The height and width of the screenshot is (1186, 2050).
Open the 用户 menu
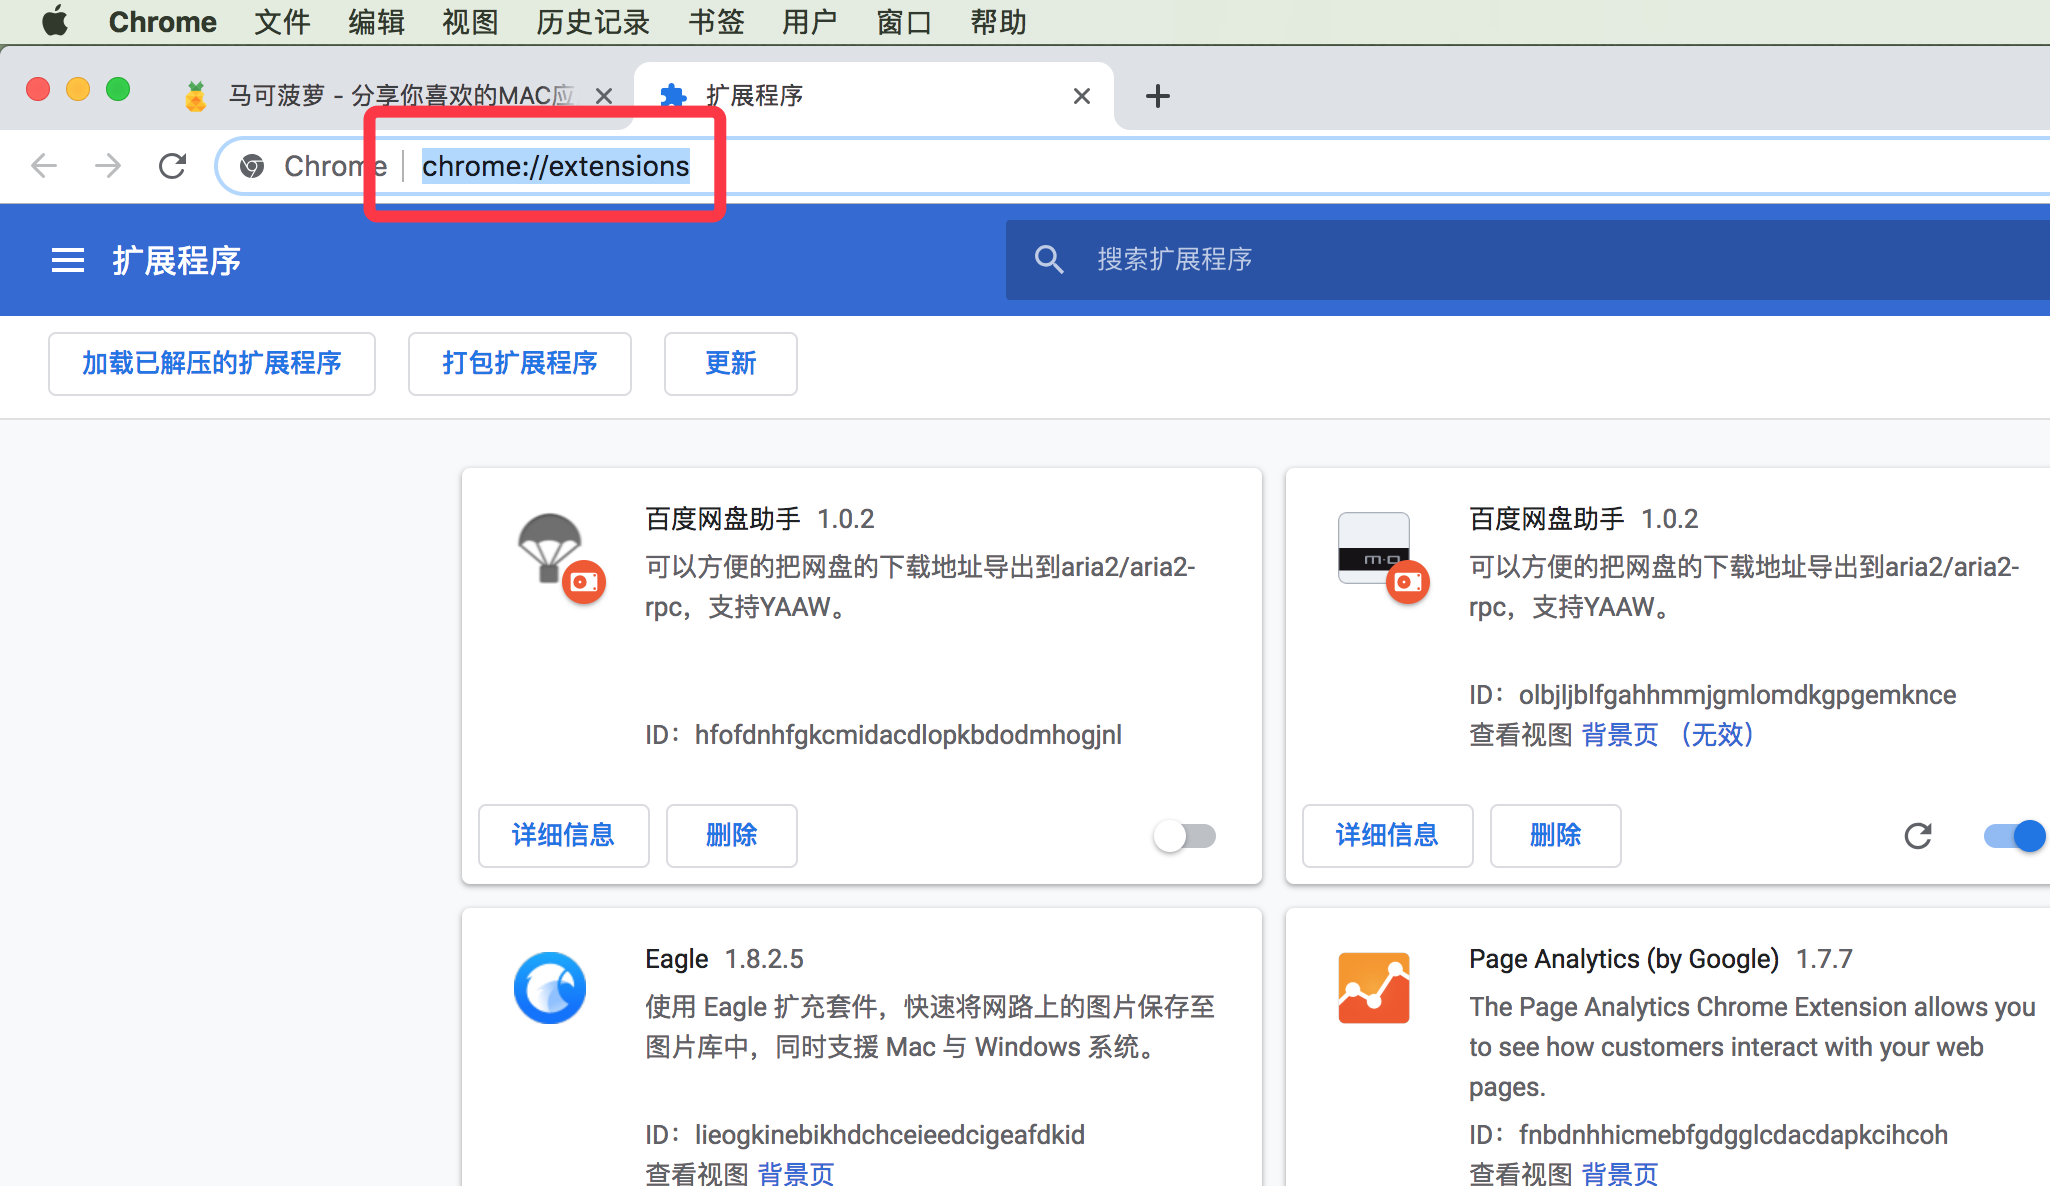[x=810, y=22]
